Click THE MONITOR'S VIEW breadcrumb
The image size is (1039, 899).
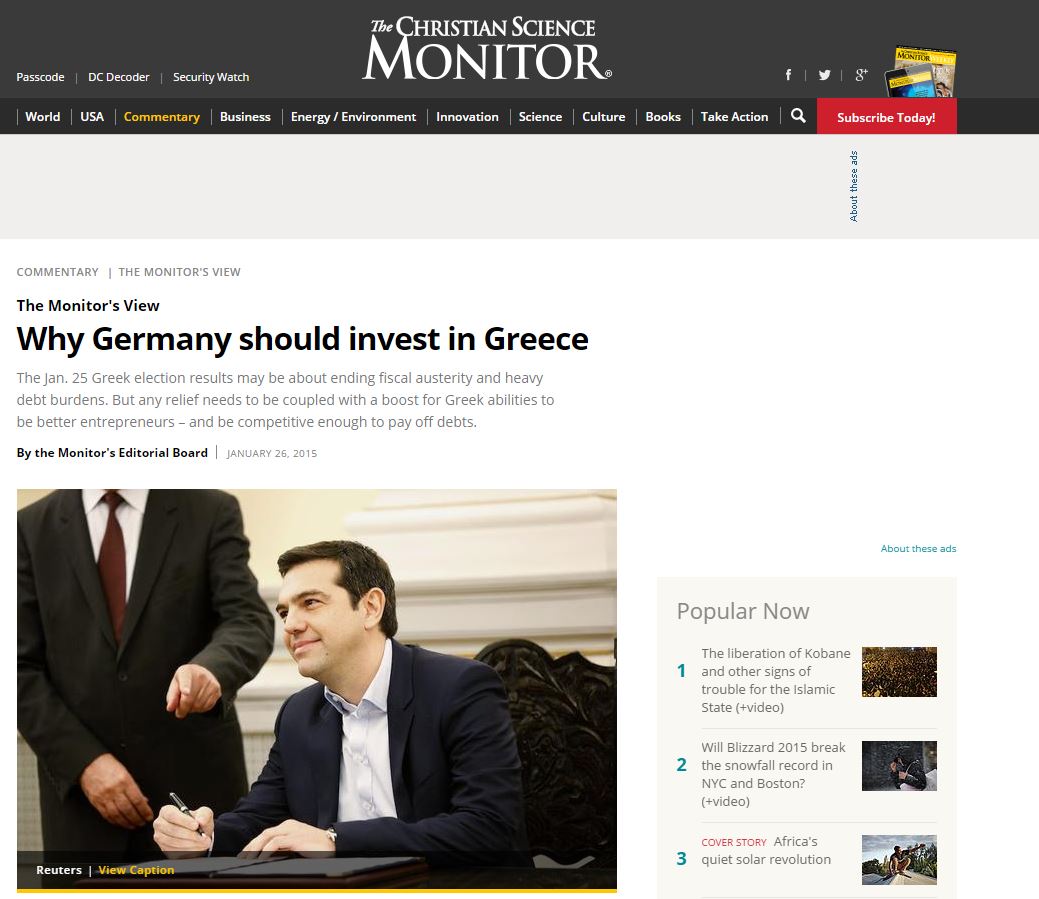point(179,272)
